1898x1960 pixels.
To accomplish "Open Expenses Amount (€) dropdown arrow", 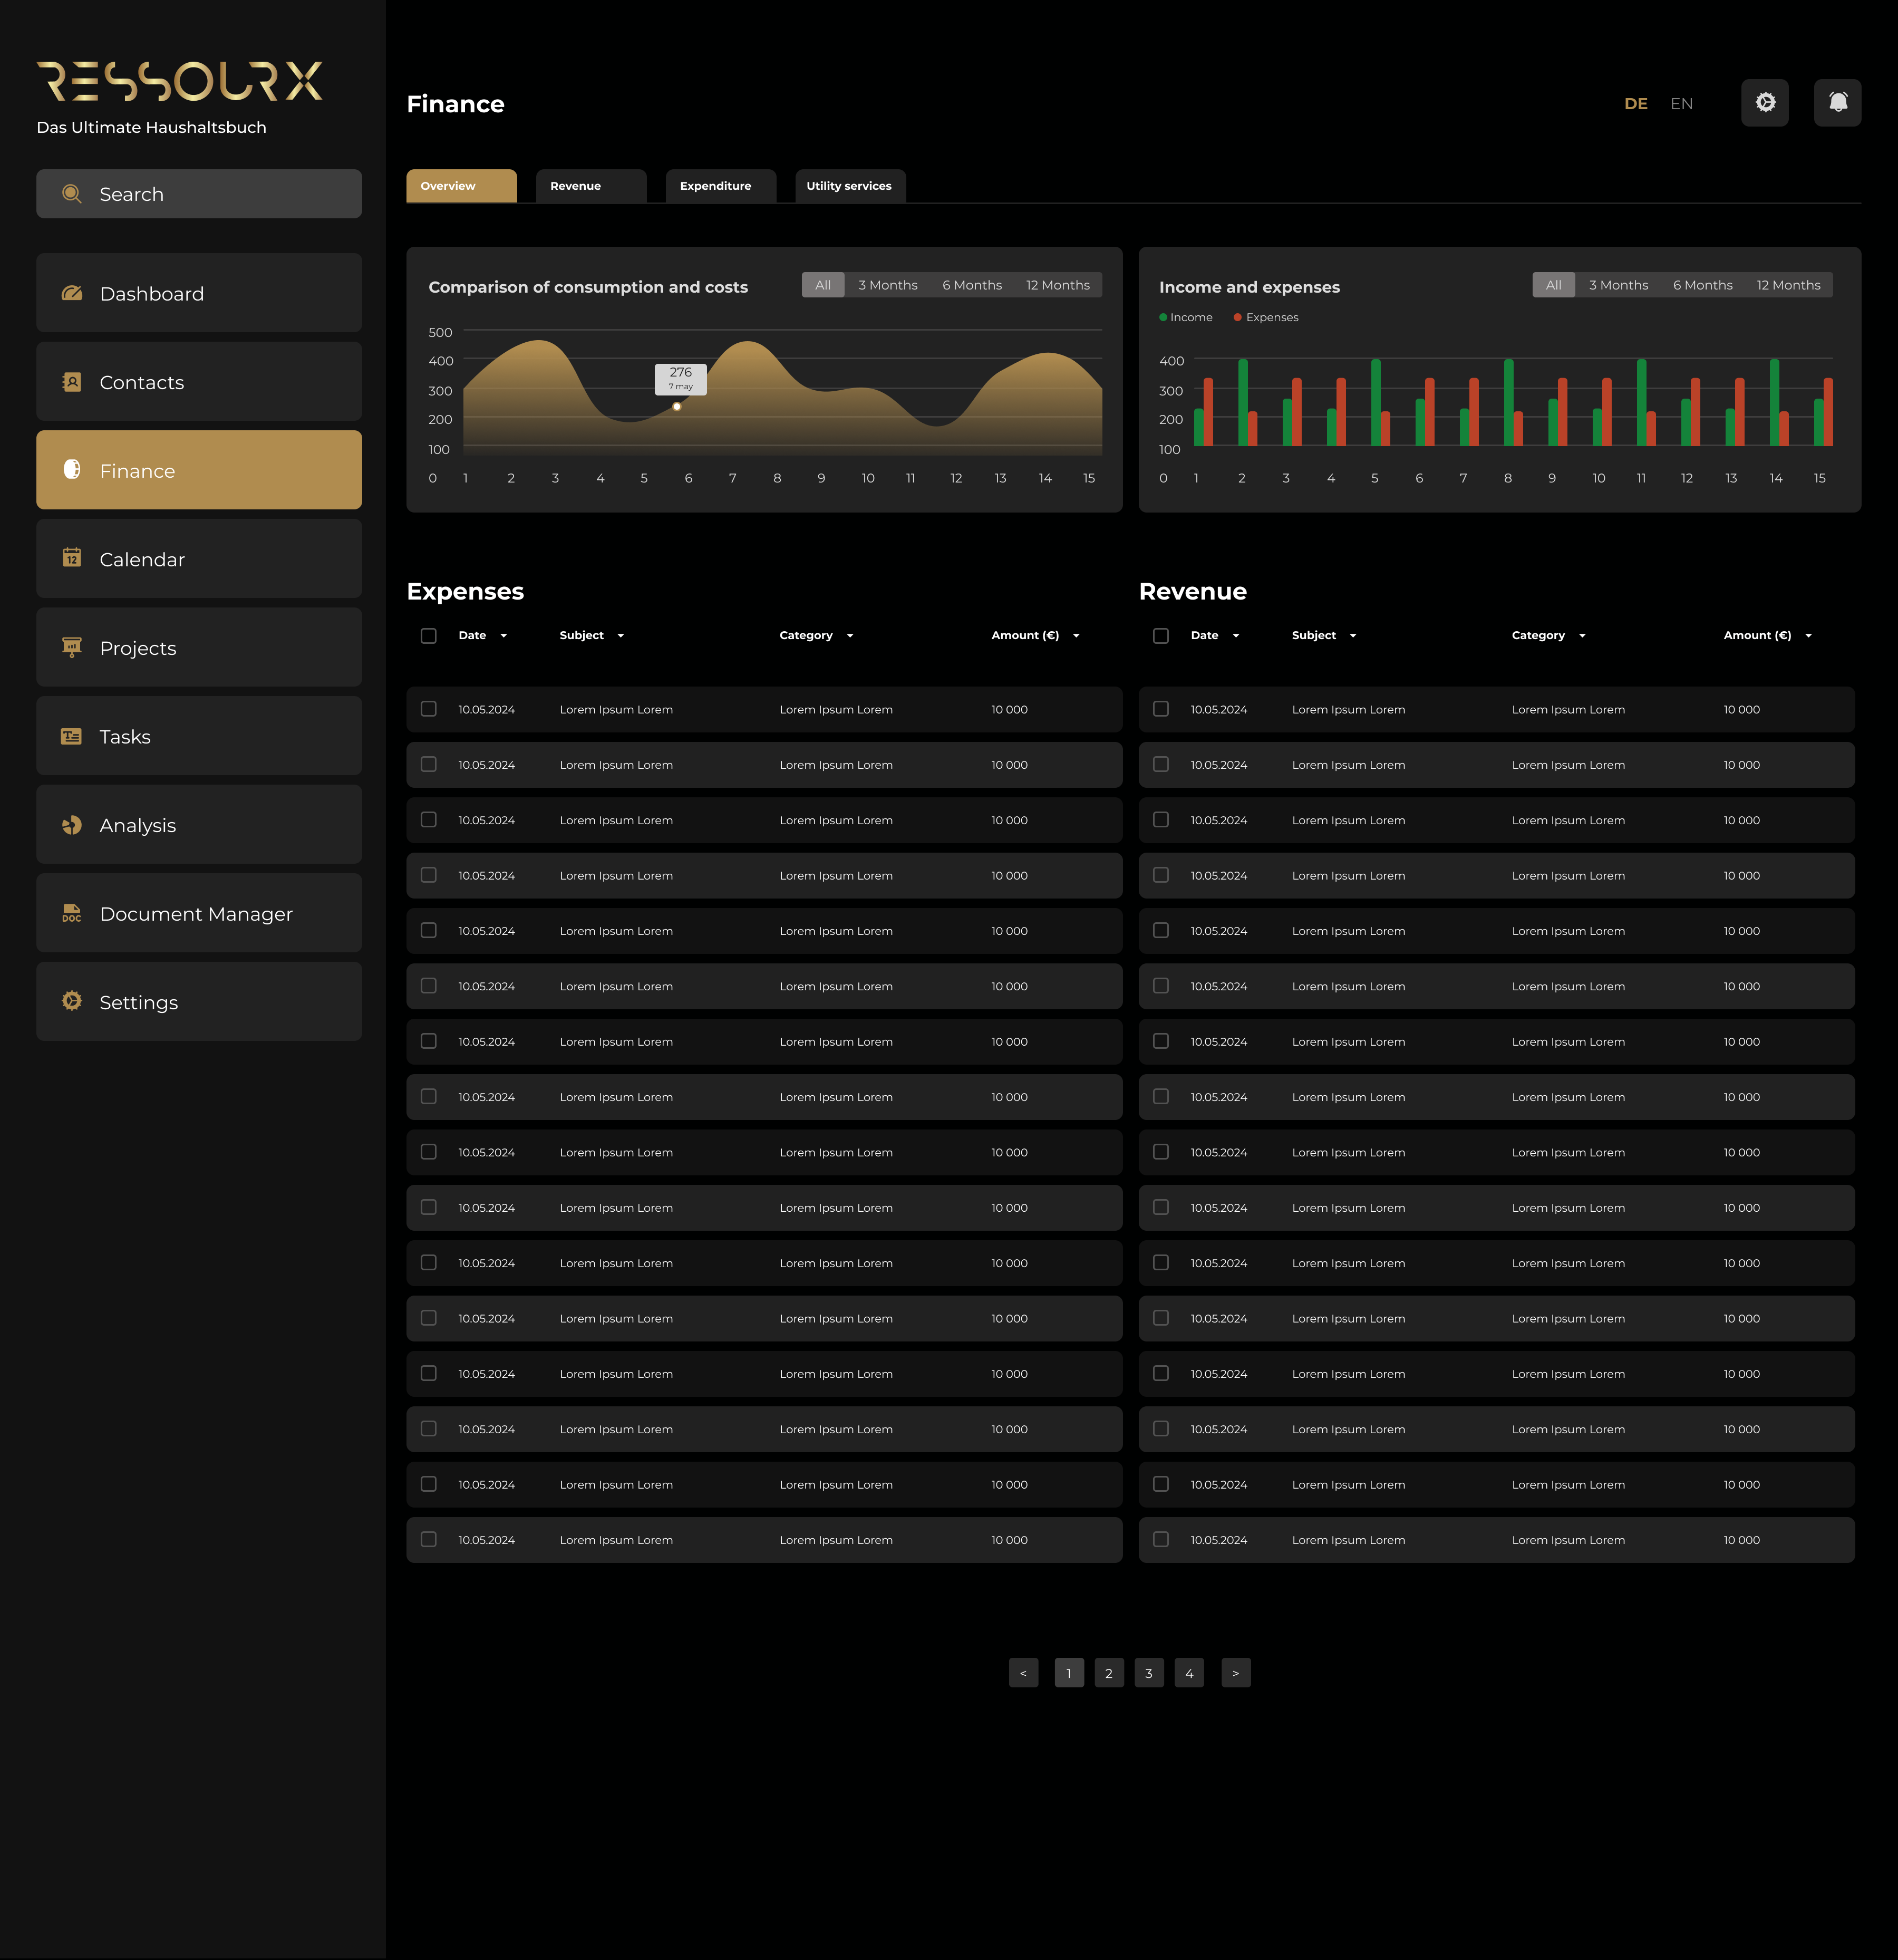I will pos(1076,636).
